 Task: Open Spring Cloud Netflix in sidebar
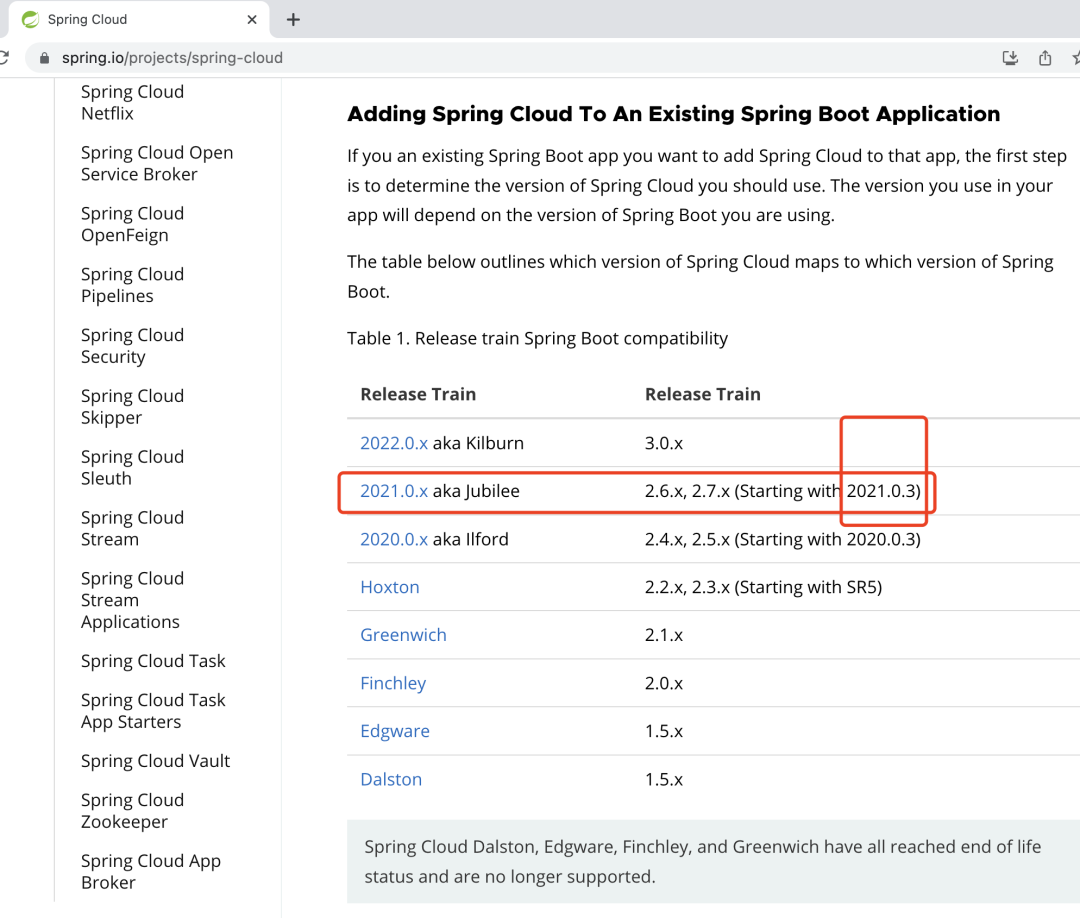(x=132, y=103)
